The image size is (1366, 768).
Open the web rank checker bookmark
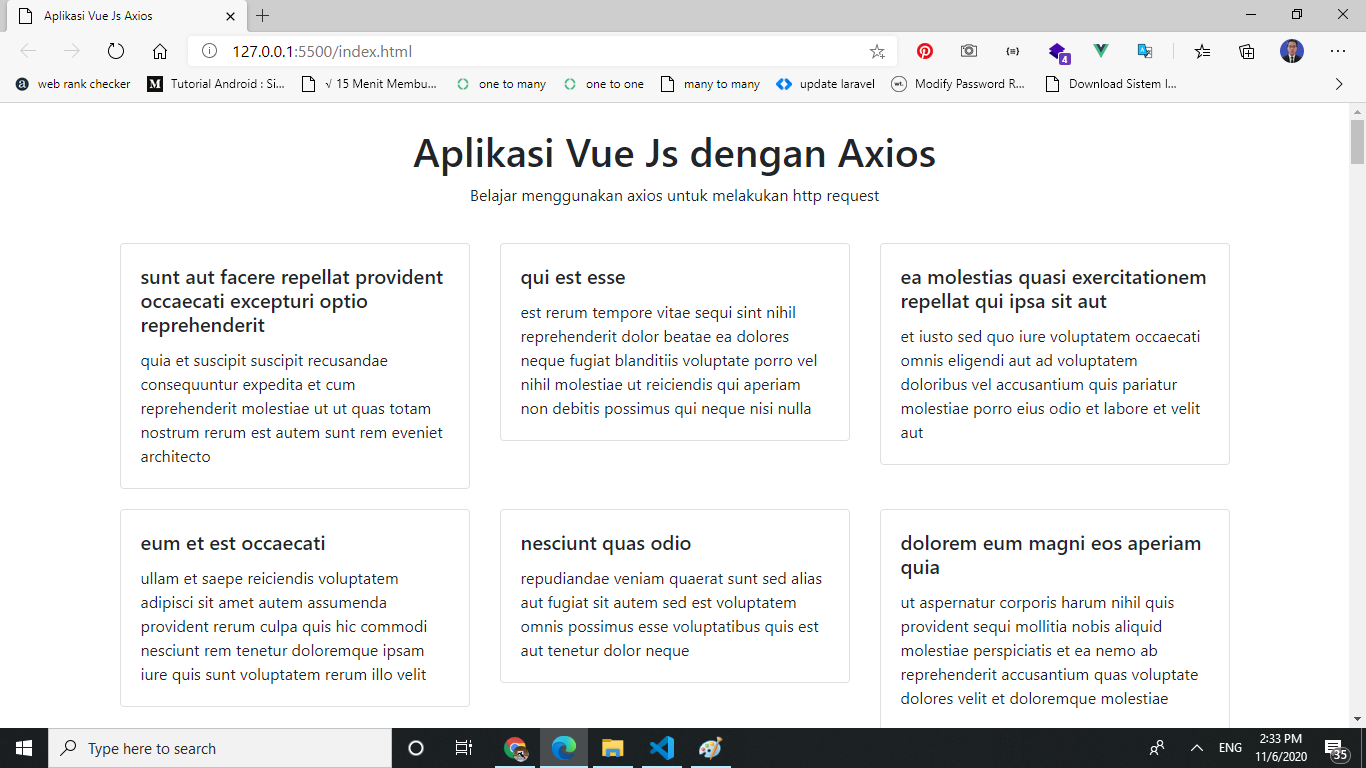(x=70, y=84)
